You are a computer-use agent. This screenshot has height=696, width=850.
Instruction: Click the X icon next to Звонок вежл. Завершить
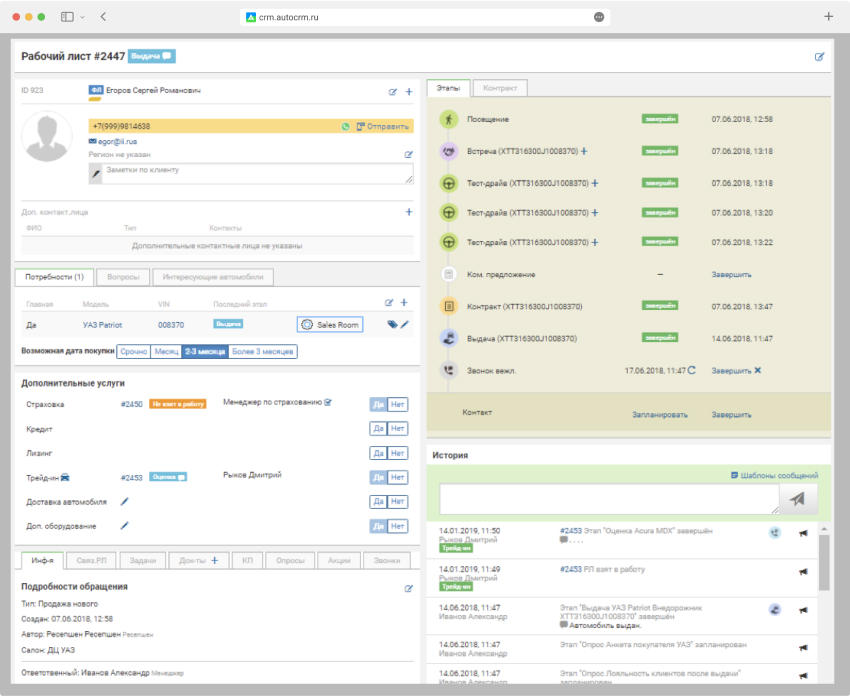[758, 370]
